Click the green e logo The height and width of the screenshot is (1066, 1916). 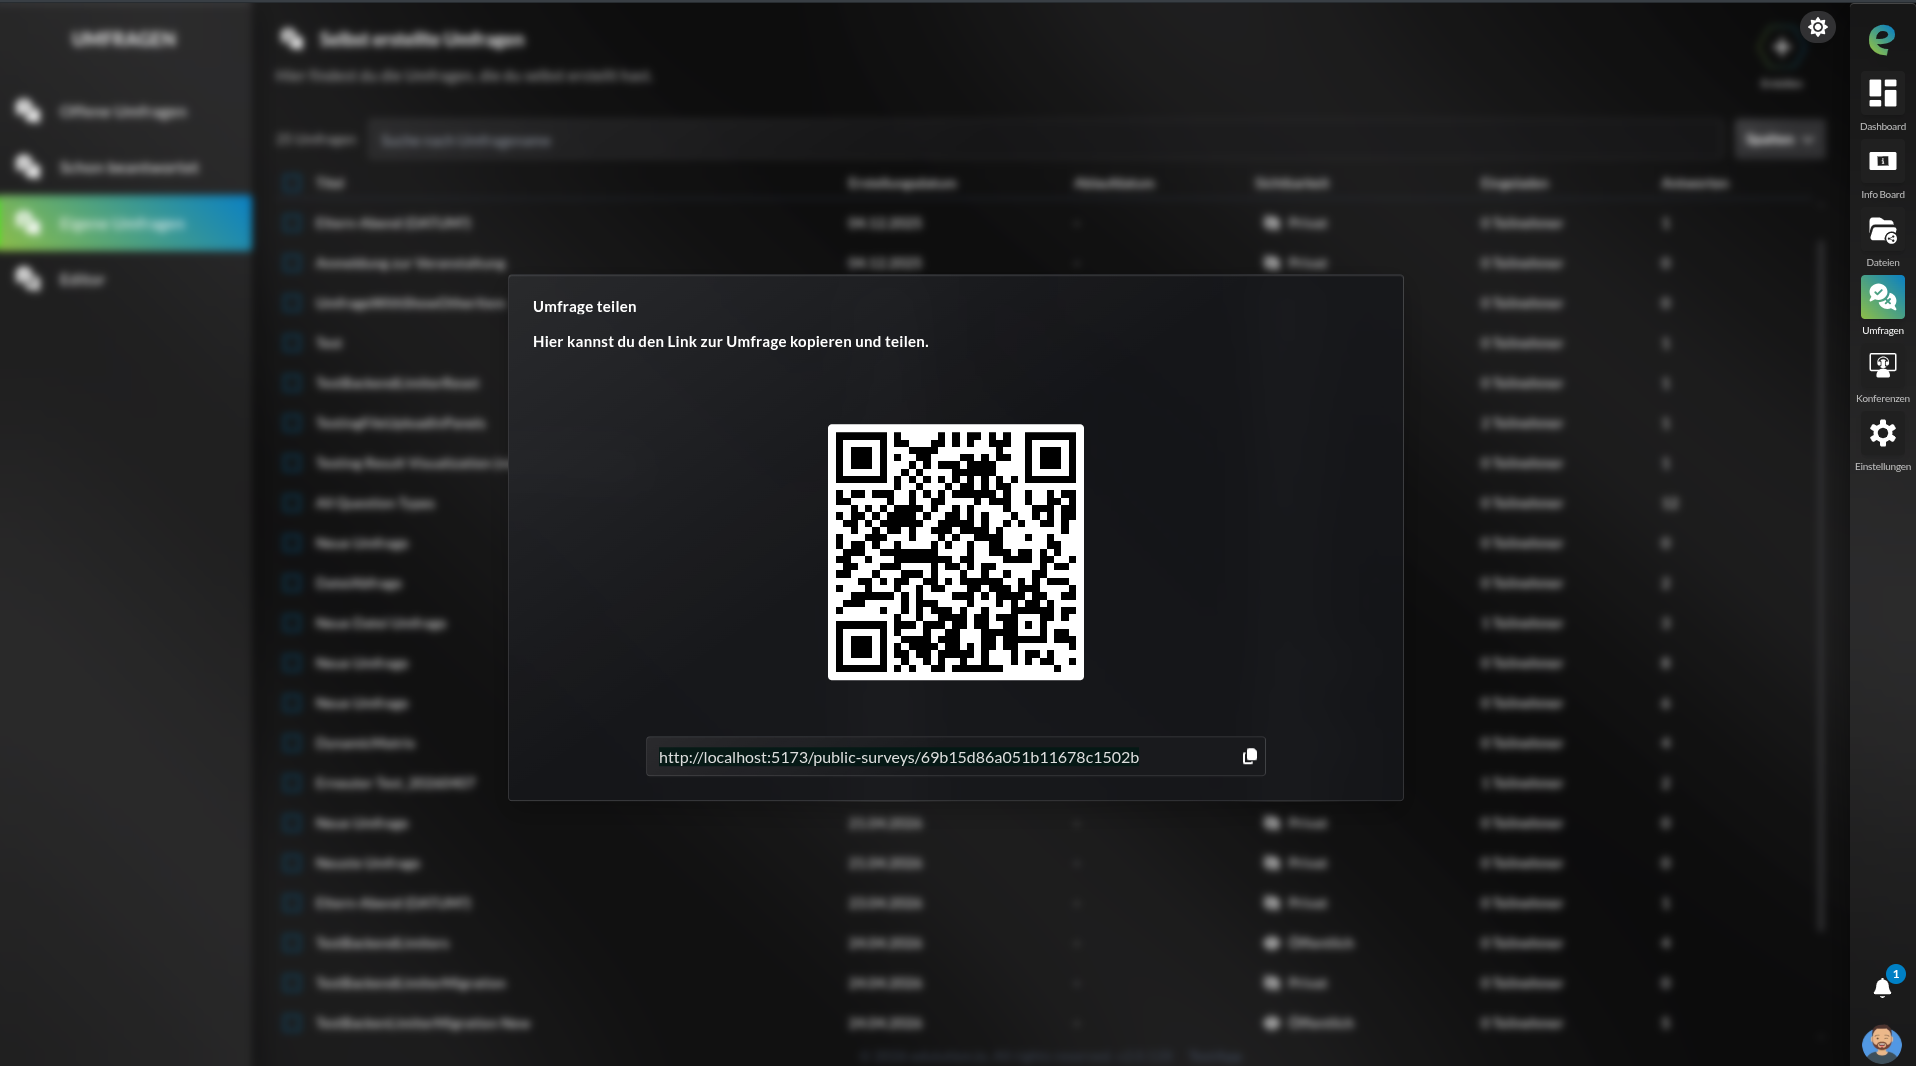point(1882,39)
